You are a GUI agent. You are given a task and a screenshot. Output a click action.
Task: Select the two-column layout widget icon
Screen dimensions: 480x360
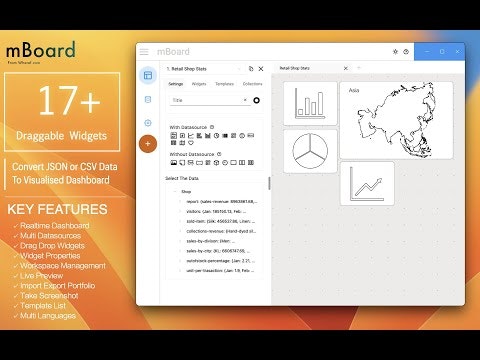242,163
